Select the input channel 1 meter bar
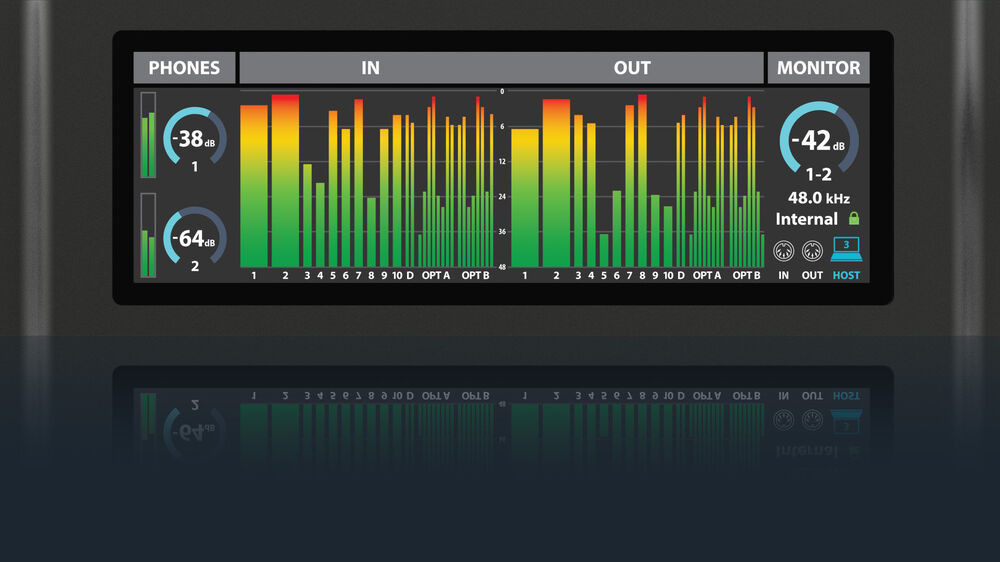This screenshot has width=1000, height=562. coord(254,185)
